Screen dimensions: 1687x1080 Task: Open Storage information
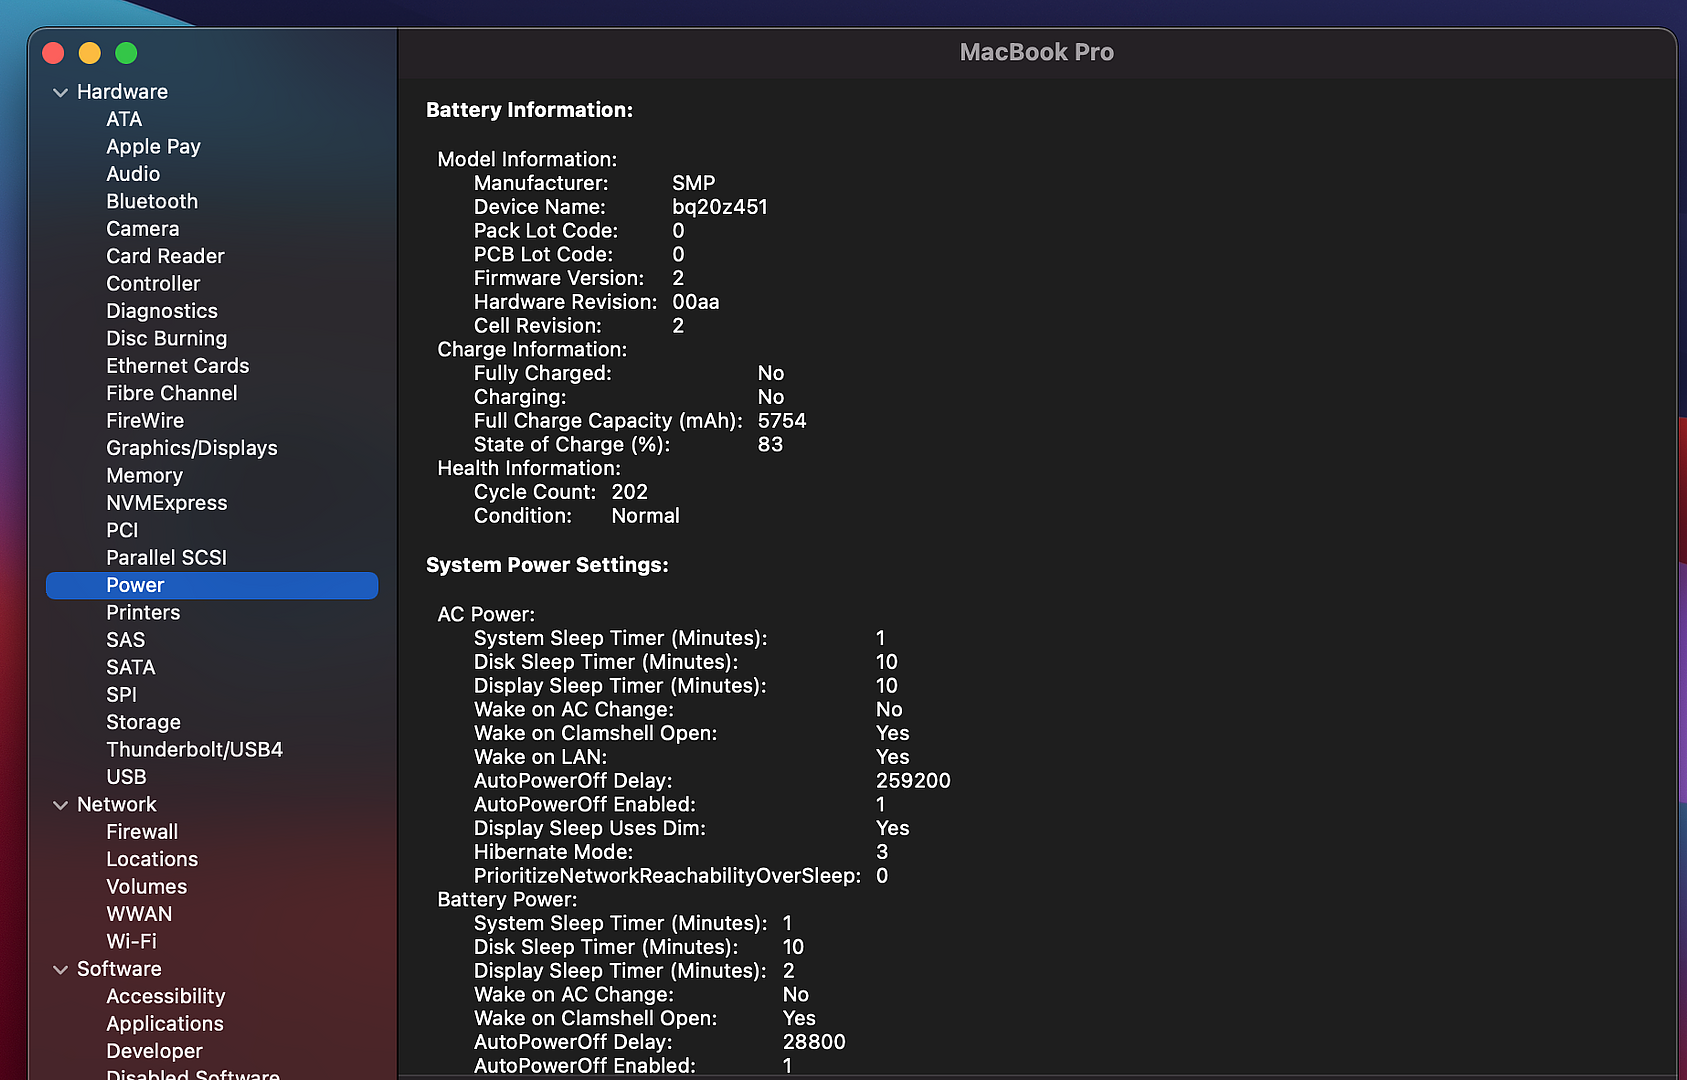pos(143,722)
